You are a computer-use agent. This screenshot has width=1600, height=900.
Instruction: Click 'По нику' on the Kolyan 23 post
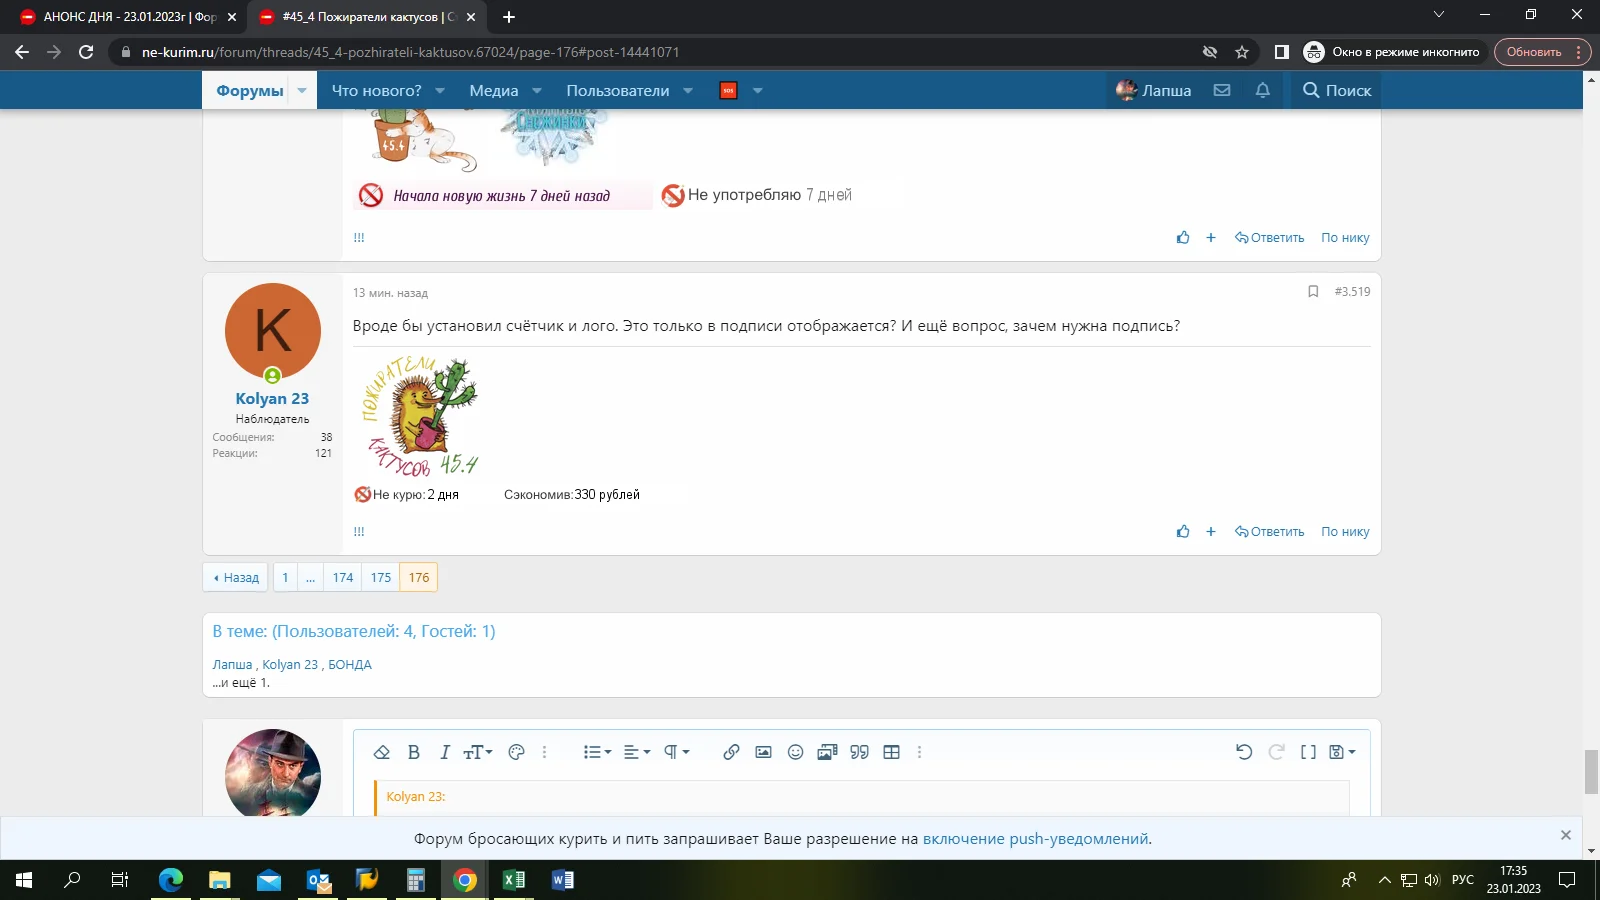pos(1345,532)
